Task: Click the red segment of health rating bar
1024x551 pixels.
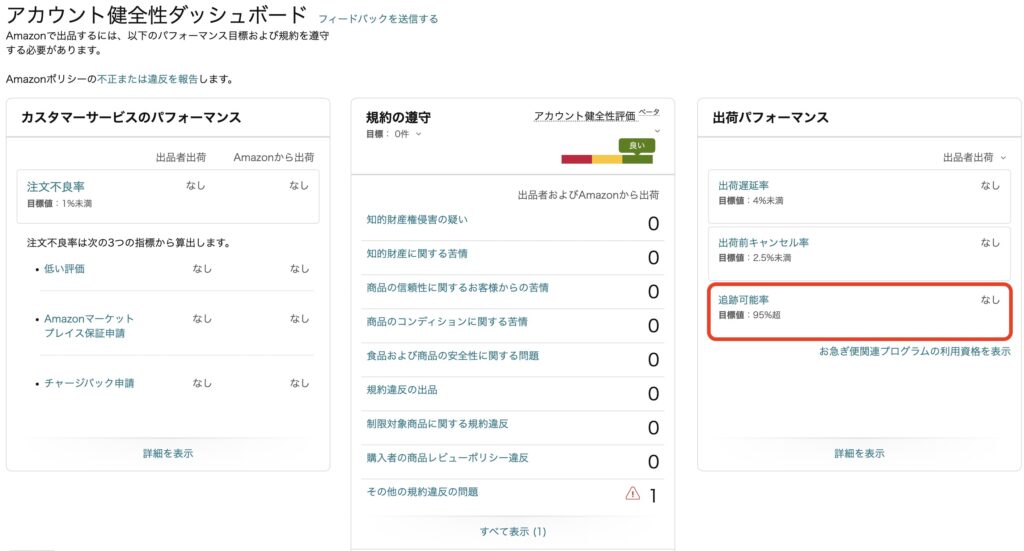Action: [577, 159]
